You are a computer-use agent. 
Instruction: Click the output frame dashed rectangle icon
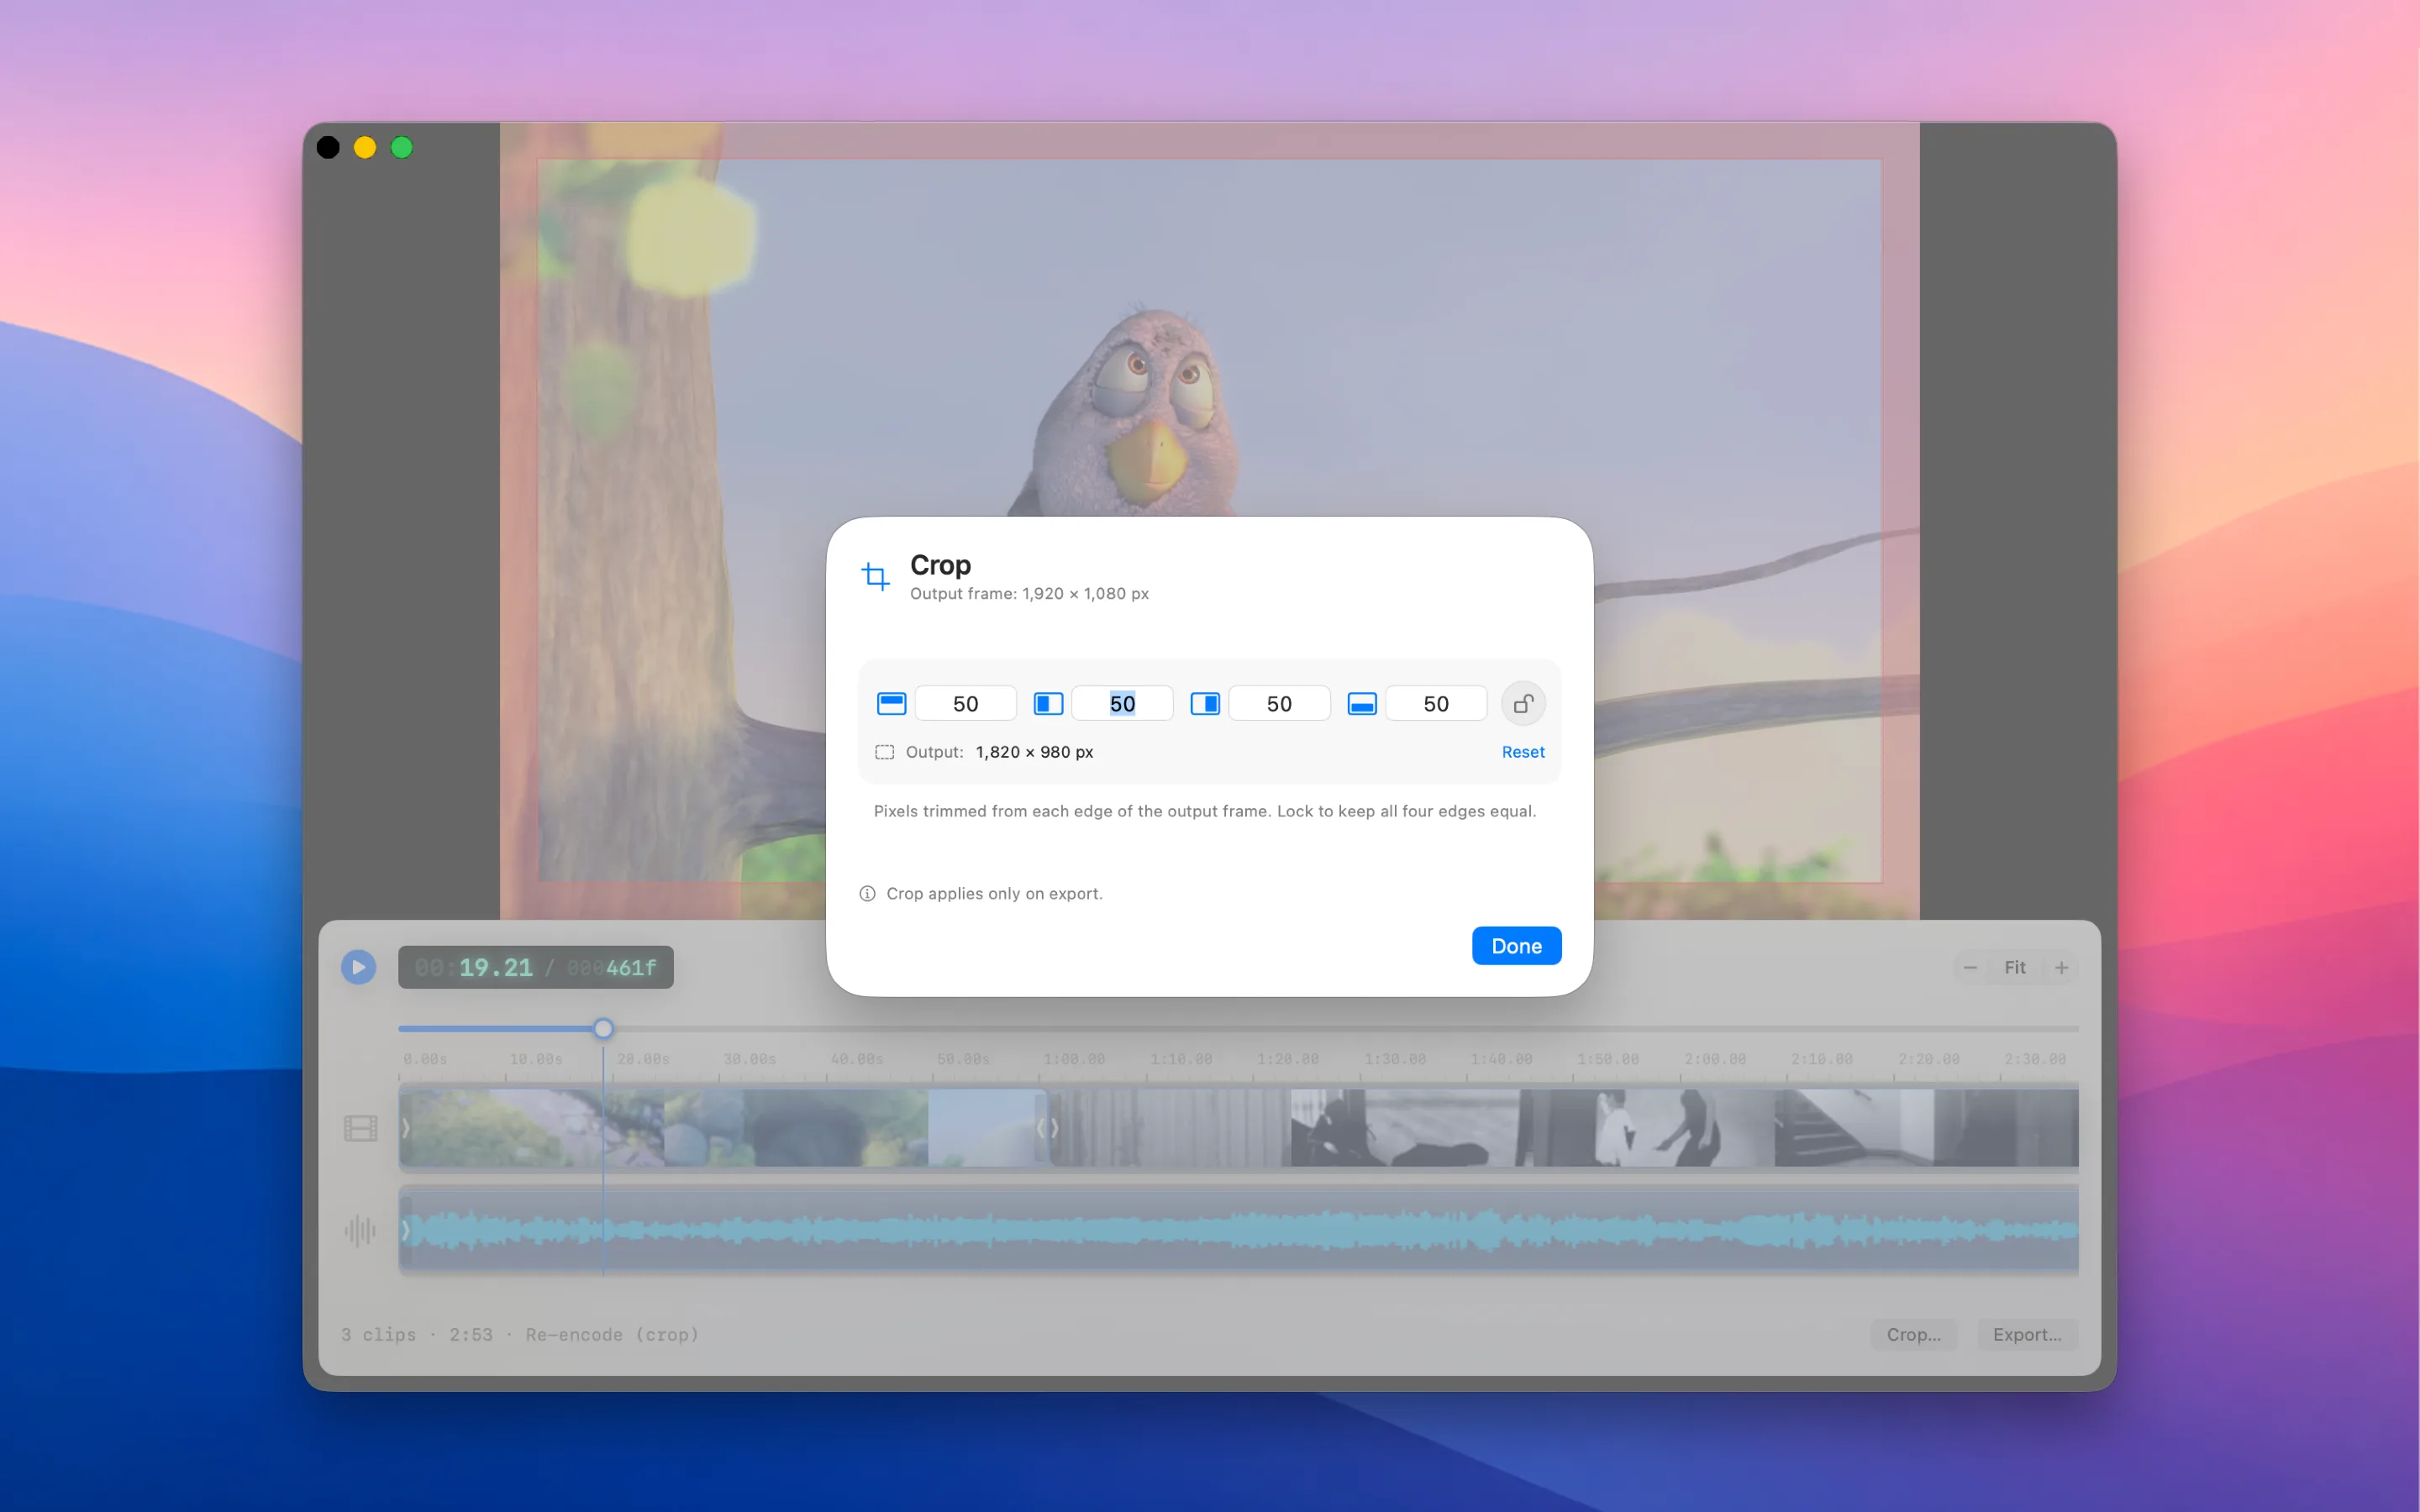click(884, 752)
